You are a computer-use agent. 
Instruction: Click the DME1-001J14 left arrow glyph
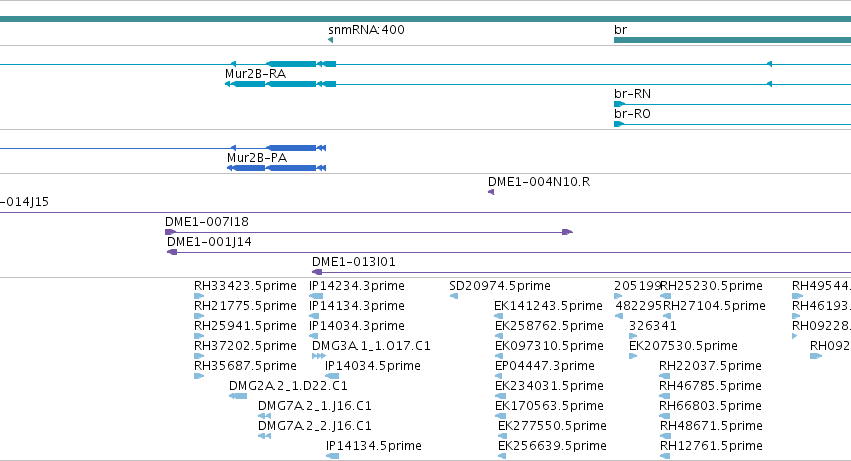(x=172, y=252)
